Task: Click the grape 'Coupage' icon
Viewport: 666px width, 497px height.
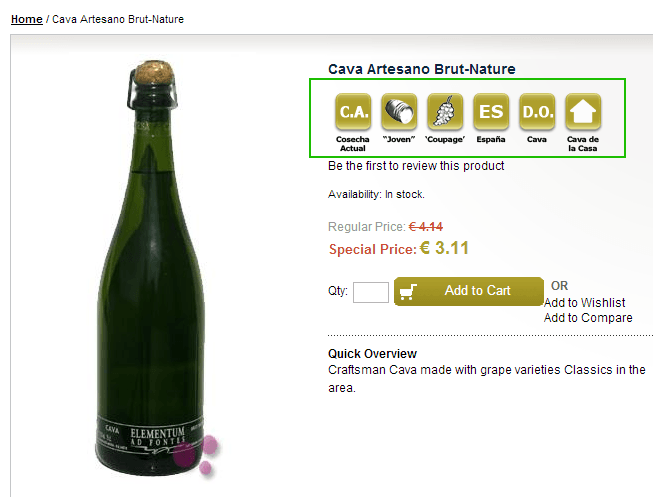Action: coord(445,112)
